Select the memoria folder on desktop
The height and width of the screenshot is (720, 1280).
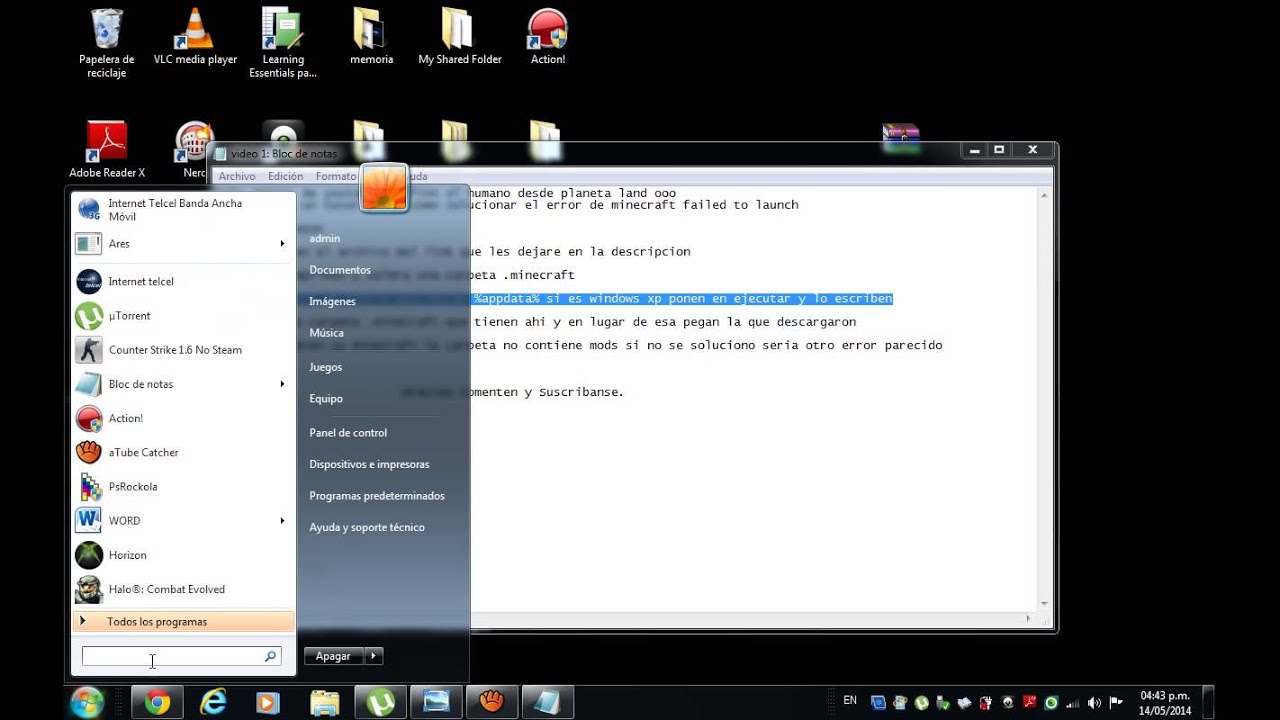point(371,38)
